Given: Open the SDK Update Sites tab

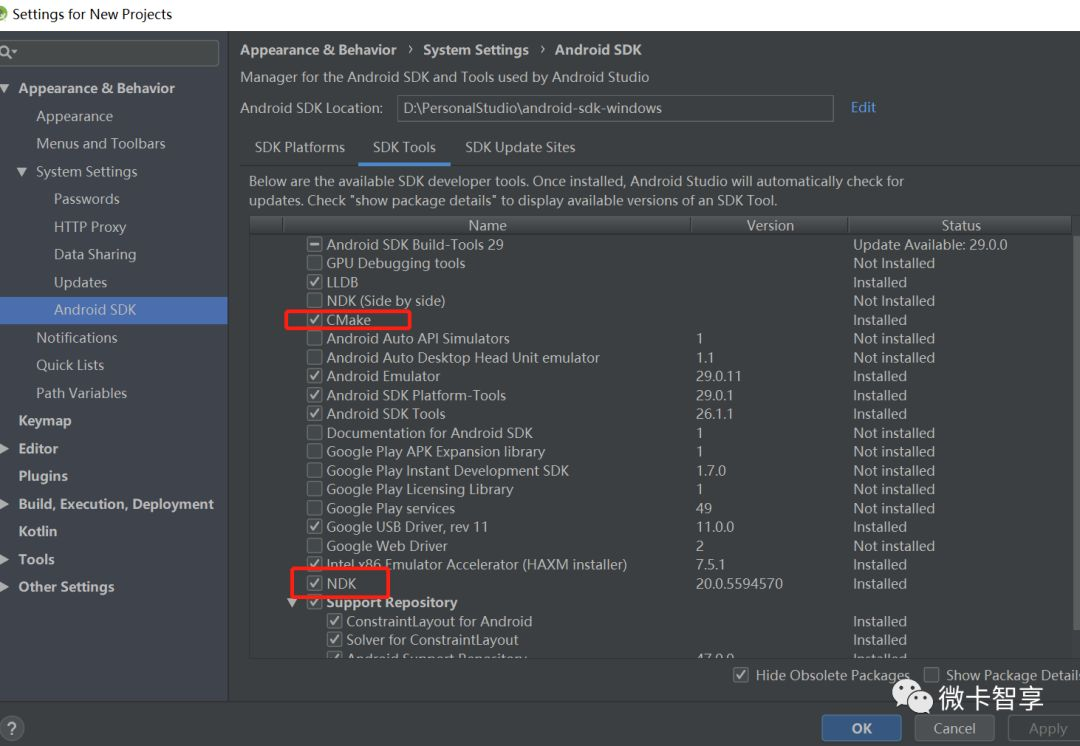Looking at the screenshot, I should (520, 147).
